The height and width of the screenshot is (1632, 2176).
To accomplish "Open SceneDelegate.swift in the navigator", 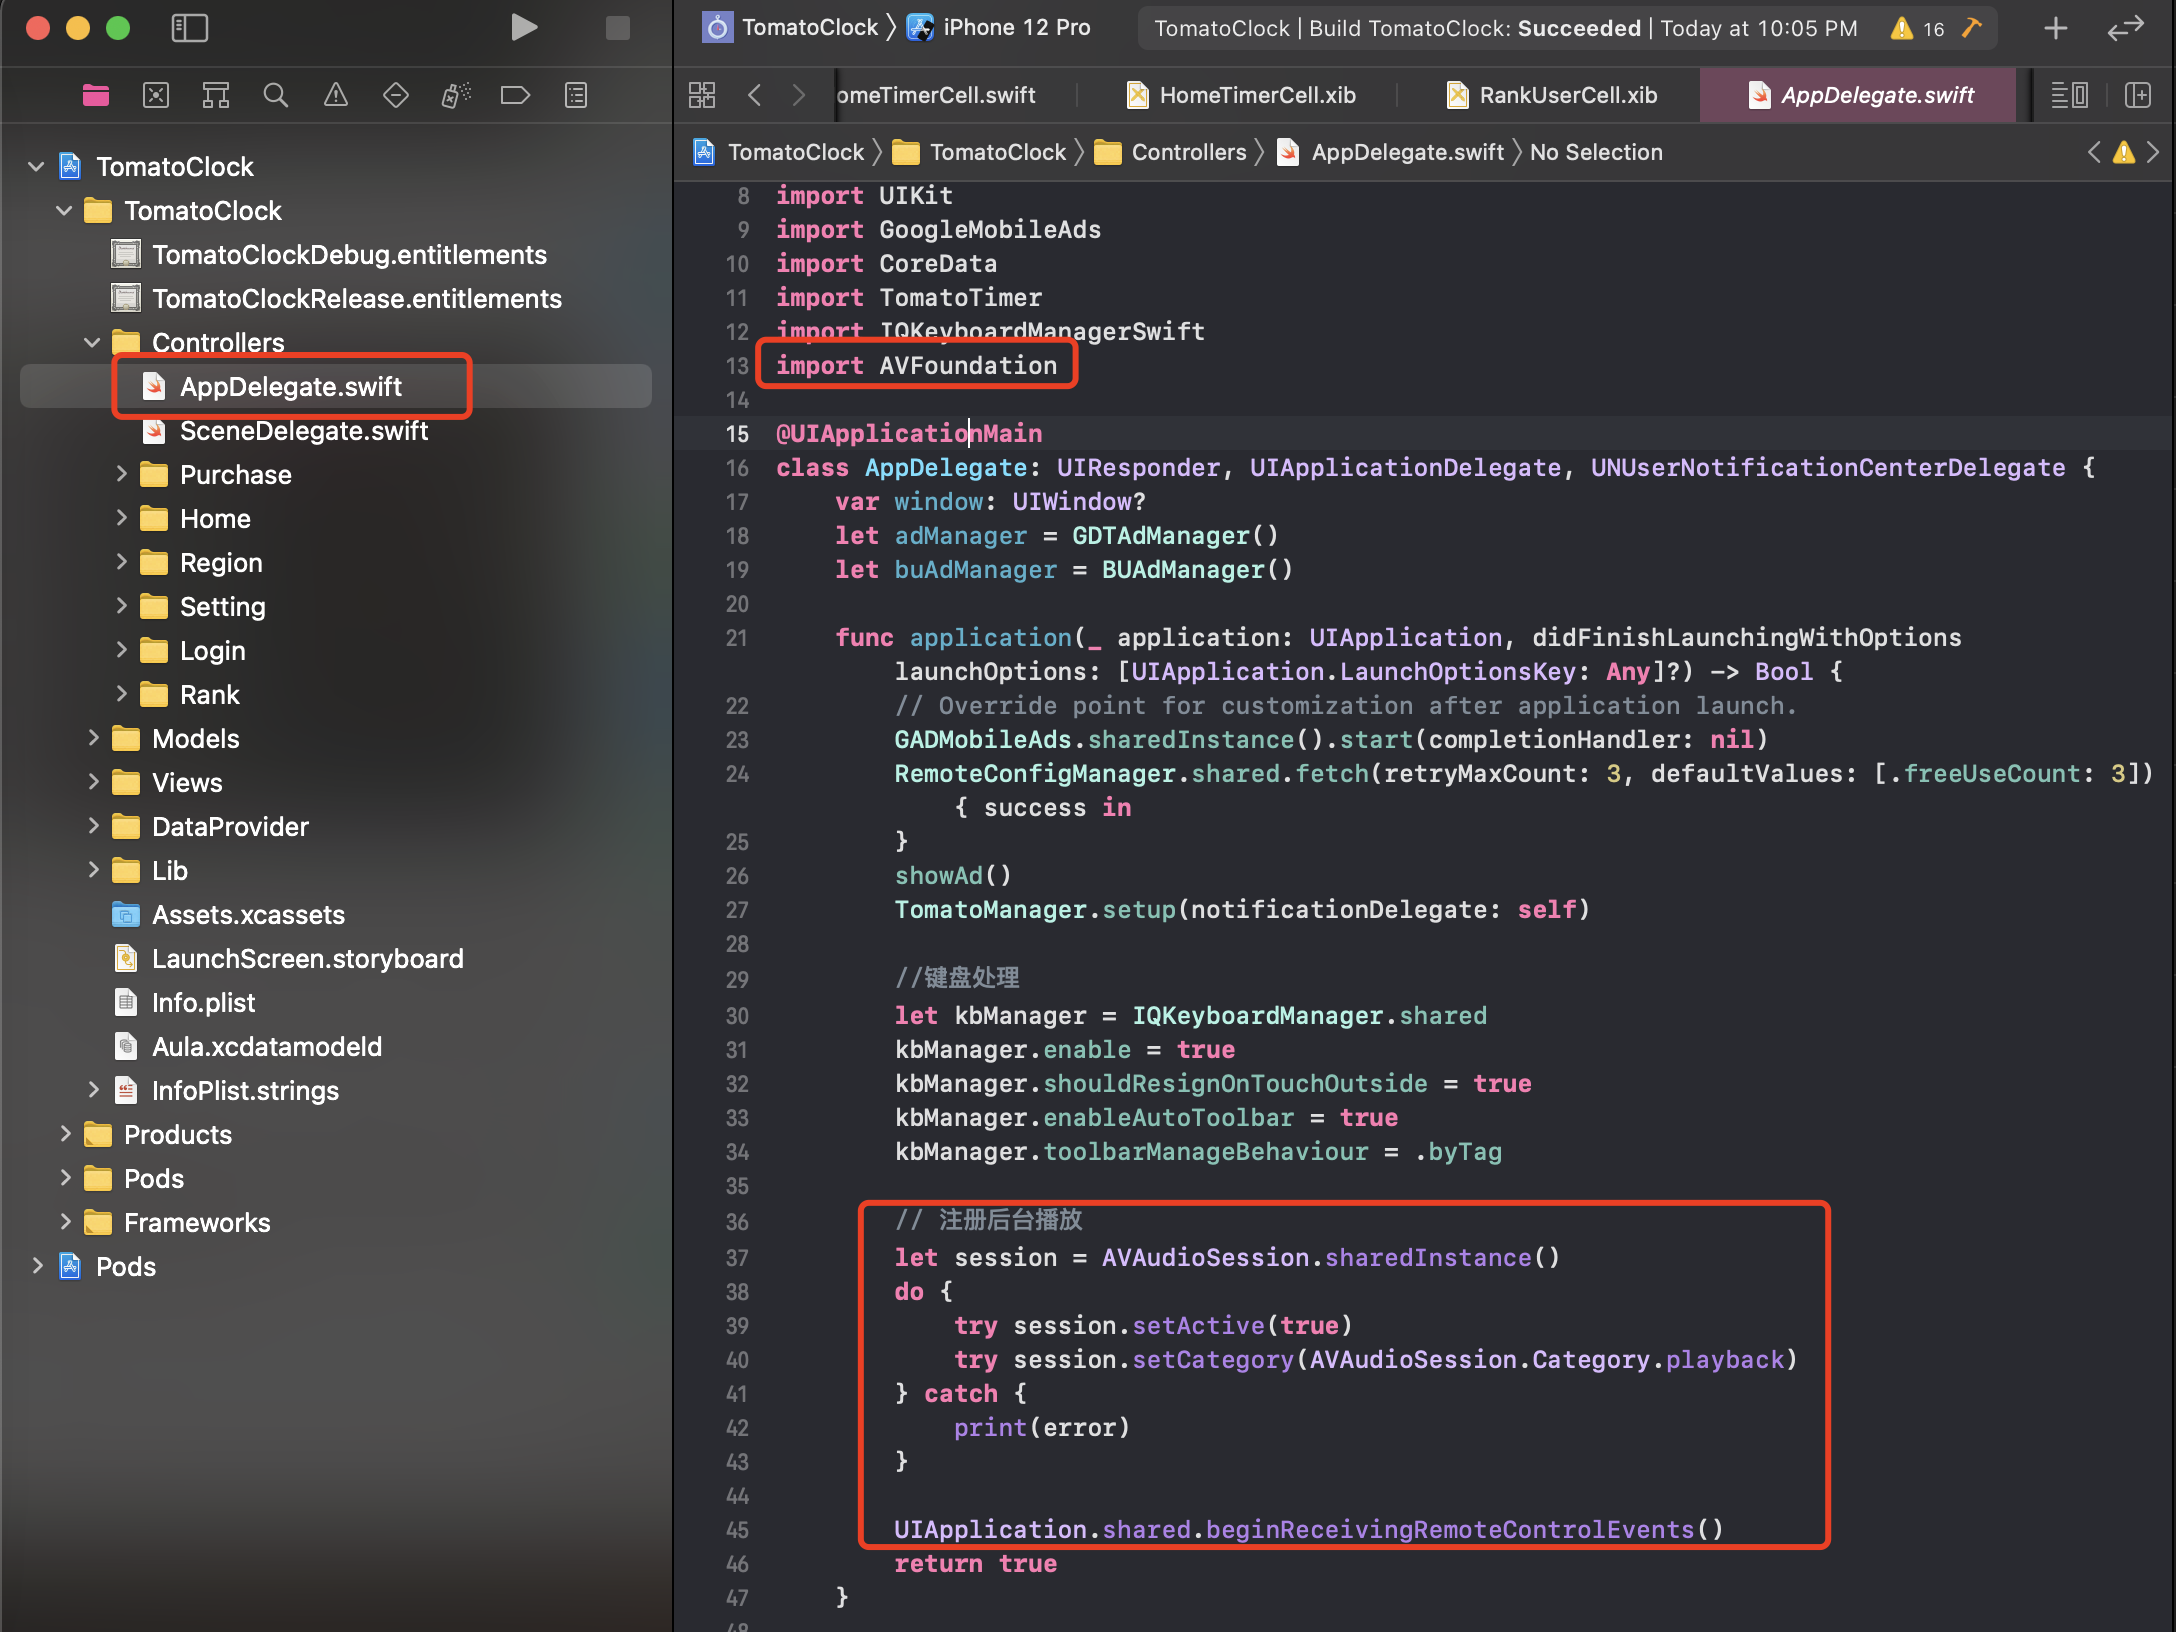I will tap(303, 431).
